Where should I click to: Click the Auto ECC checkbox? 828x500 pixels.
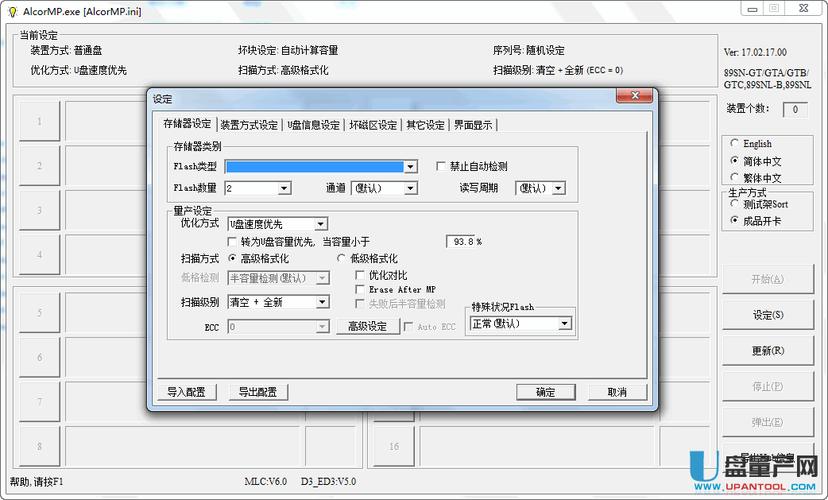click(408, 327)
